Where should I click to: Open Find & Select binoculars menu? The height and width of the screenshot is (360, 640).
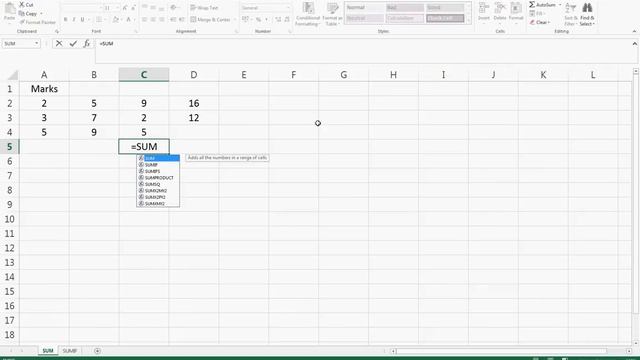pos(587,14)
